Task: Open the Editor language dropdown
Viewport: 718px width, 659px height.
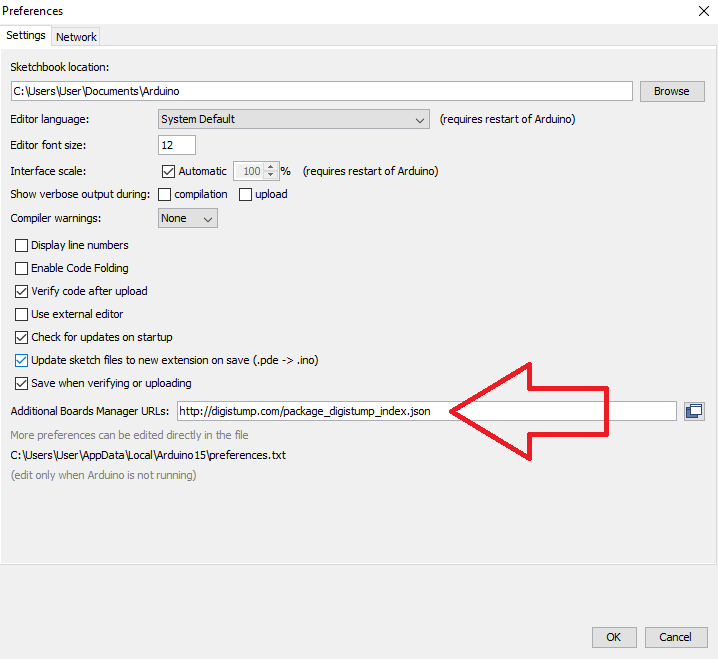Action: pos(294,119)
